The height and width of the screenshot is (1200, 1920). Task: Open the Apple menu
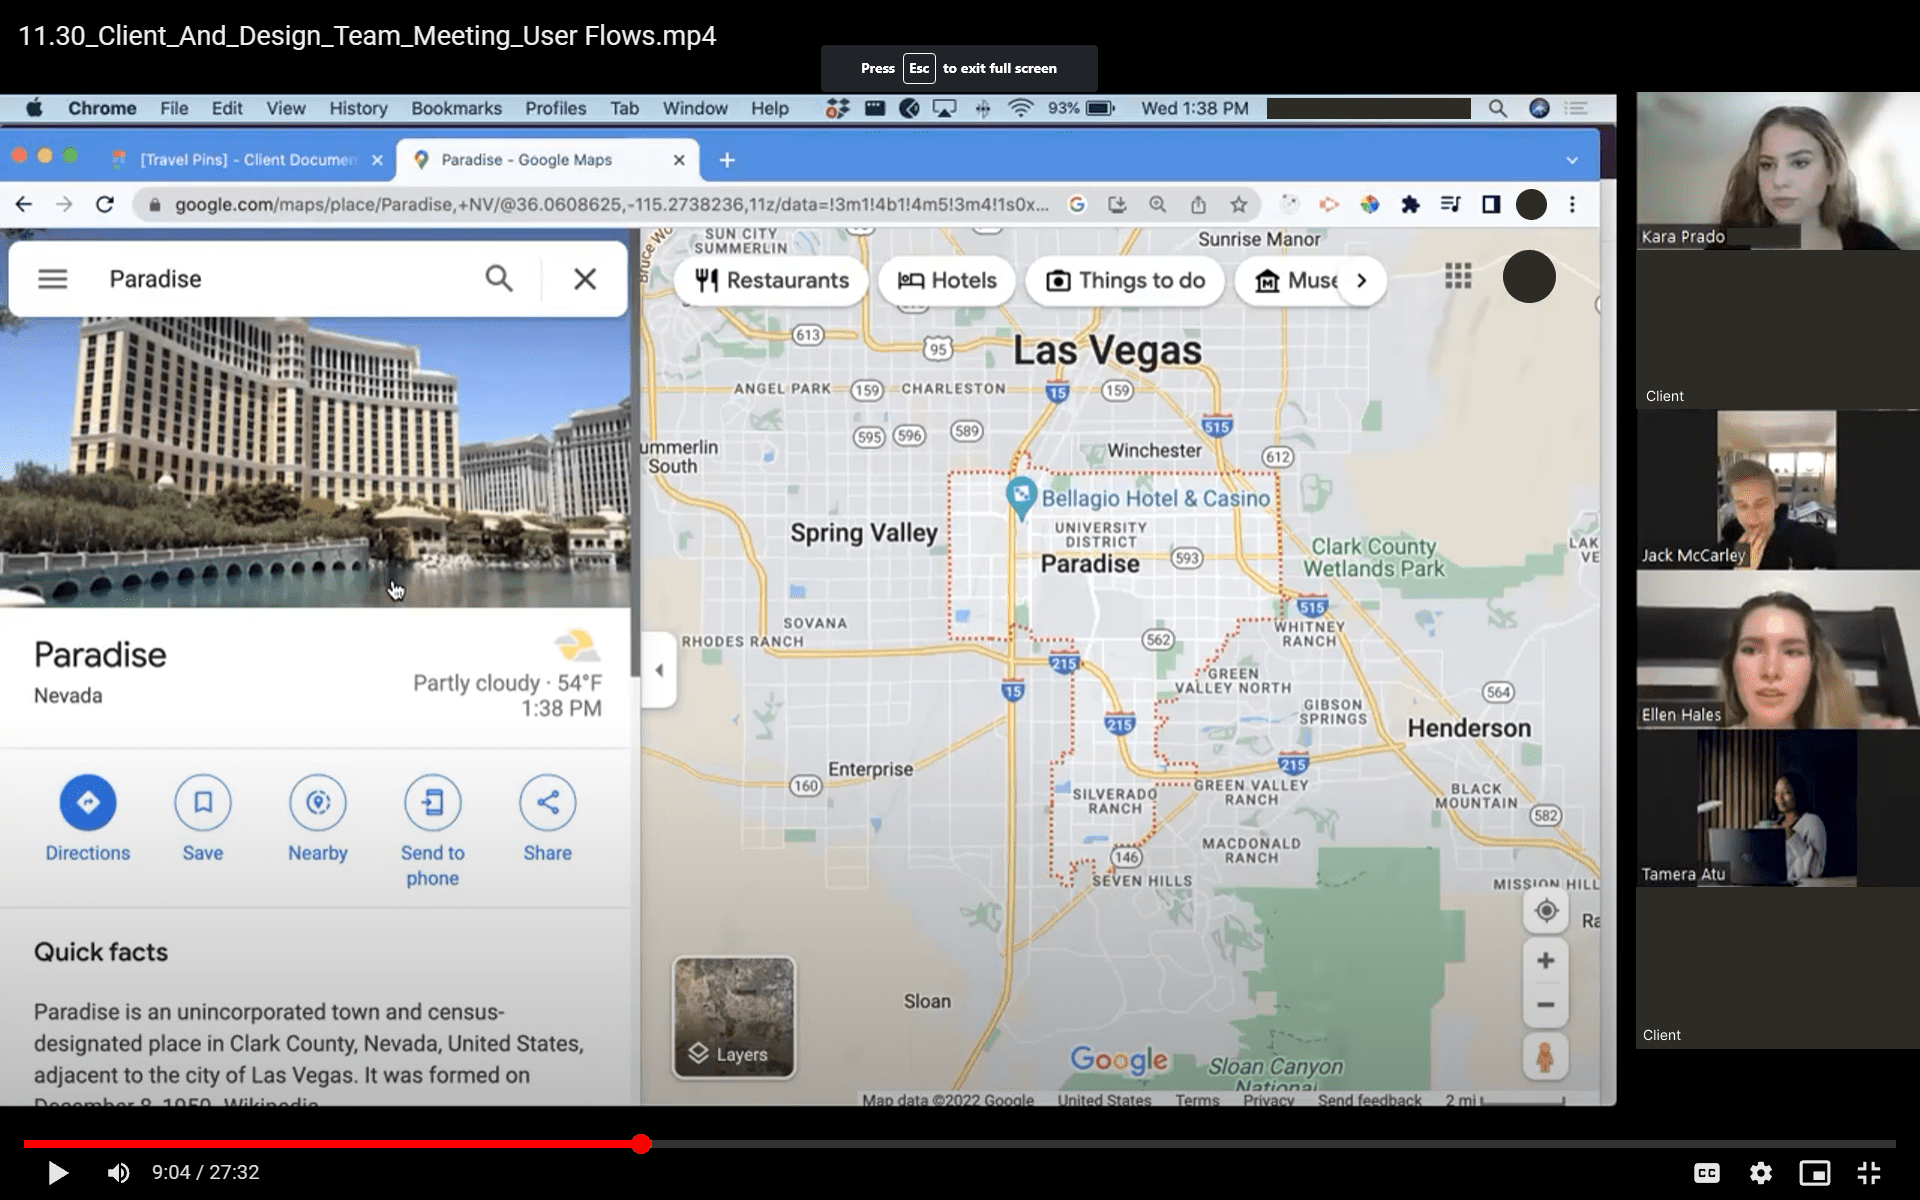click(x=34, y=108)
